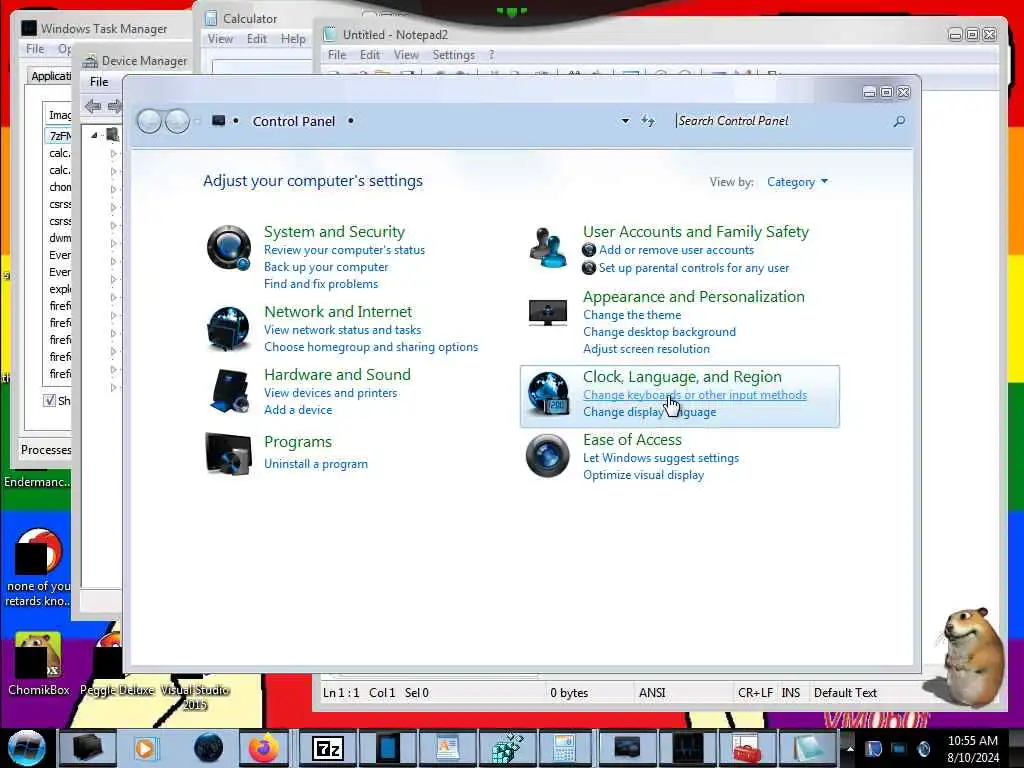The width and height of the screenshot is (1024, 768).
Task: Open Network and Internet category icon
Action: click(228, 328)
